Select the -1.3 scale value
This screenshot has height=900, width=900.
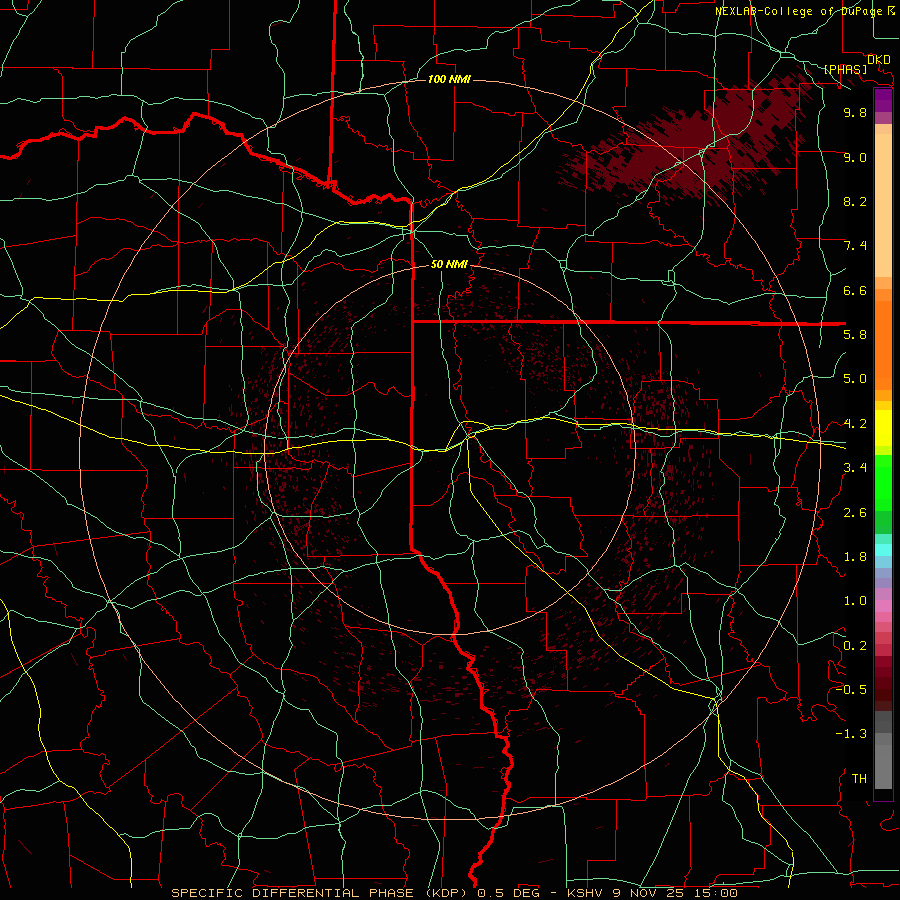coord(851,734)
